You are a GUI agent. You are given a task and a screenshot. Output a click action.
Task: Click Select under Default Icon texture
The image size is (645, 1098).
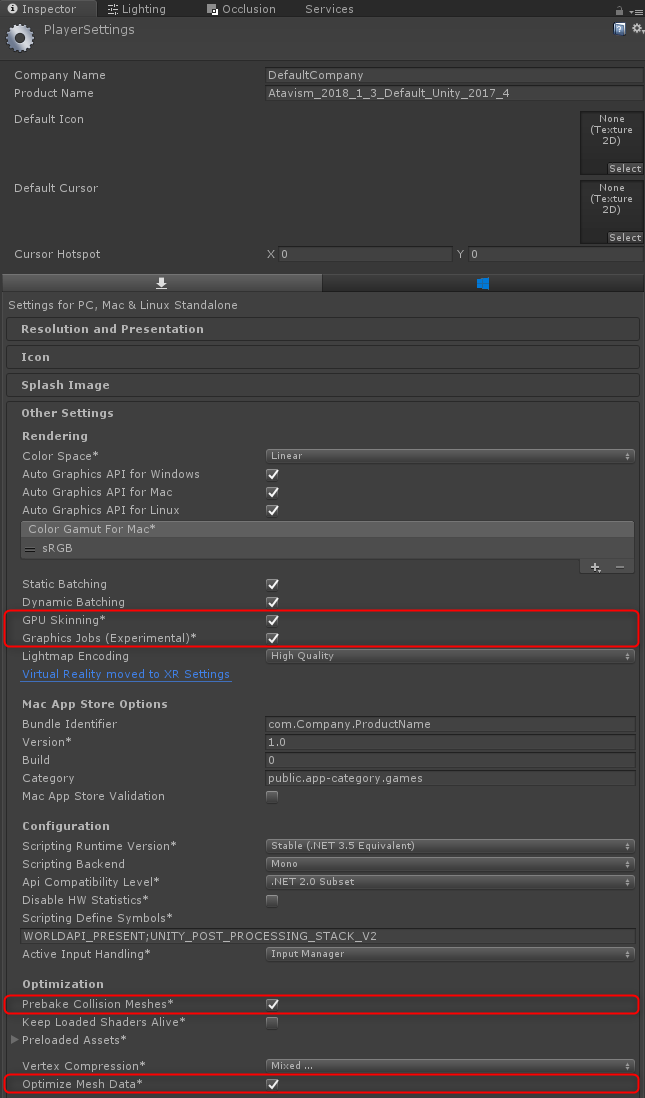pyautogui.click(x=625, y=169)
